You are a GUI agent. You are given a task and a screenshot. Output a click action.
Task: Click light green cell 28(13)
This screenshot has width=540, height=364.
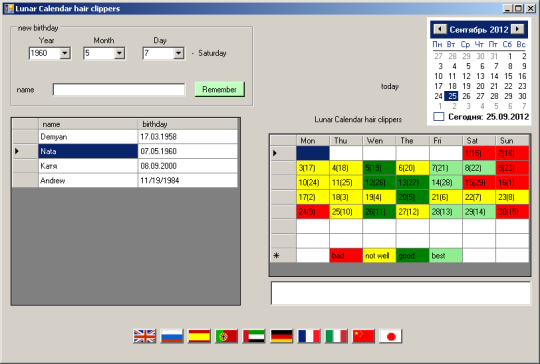pyautogui.click(x=446, y=212)
